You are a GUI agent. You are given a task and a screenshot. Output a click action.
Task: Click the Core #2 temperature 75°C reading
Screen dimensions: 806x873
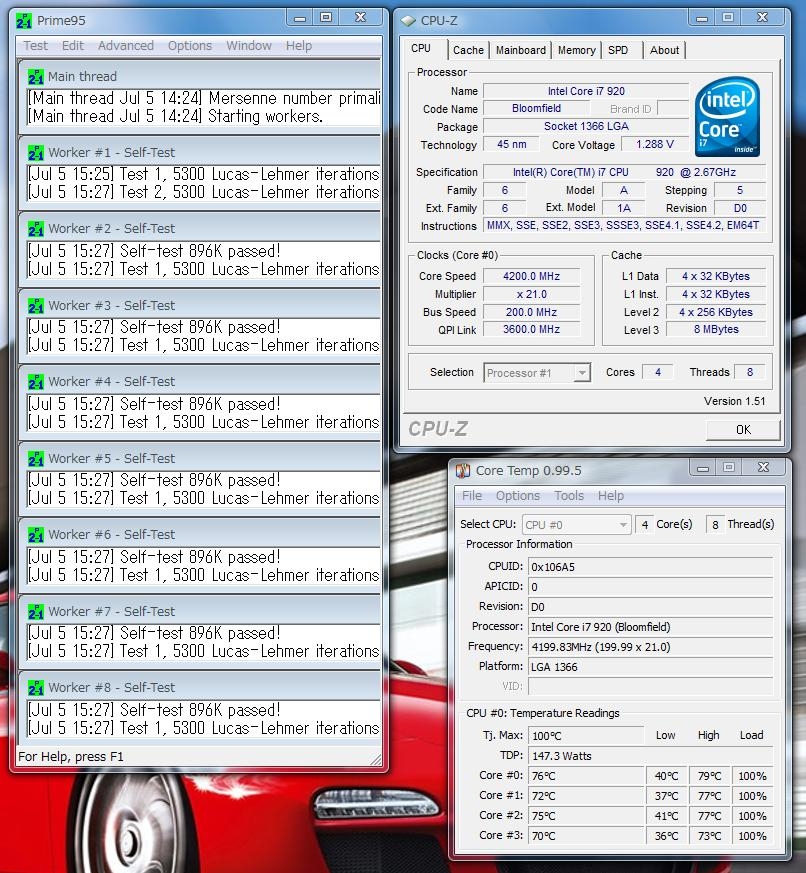point(586,816)
